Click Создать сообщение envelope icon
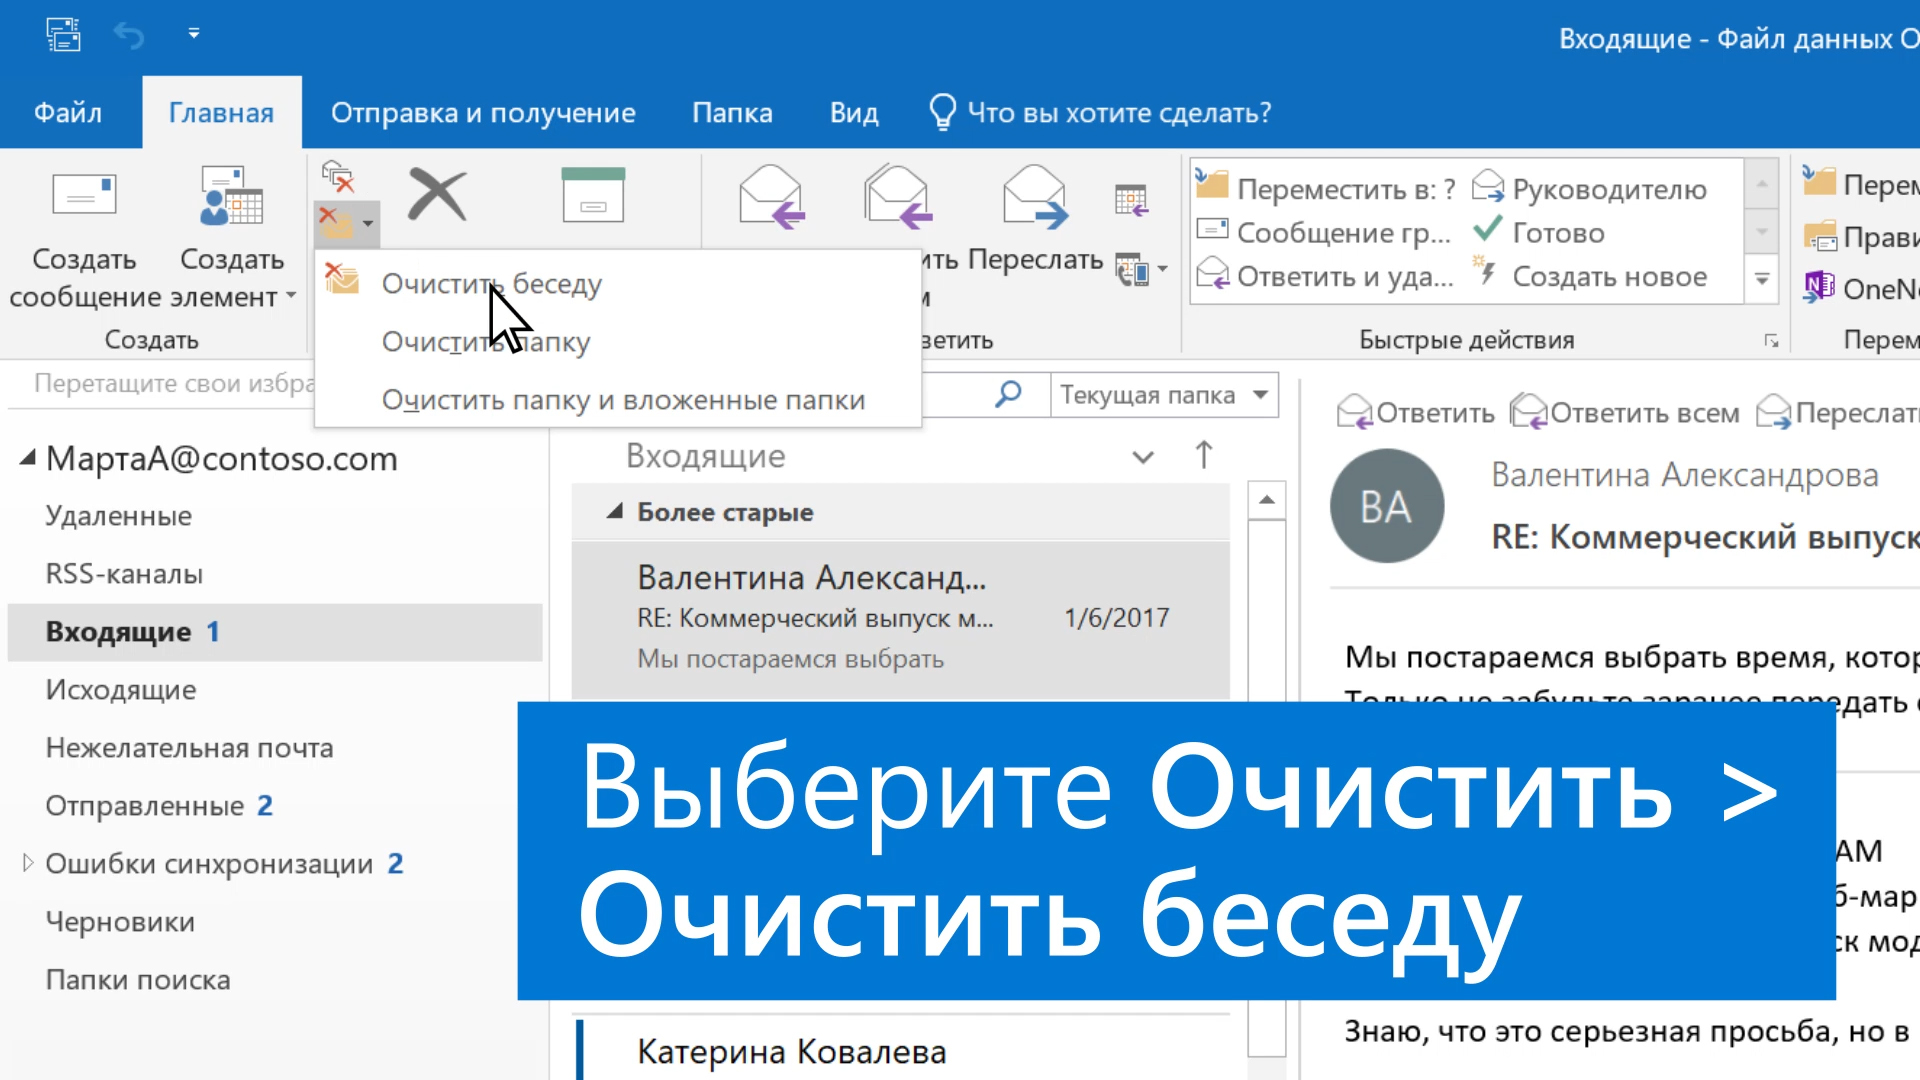The height and width of the screenshot is (1080, 1920). (x=84, y=195)
